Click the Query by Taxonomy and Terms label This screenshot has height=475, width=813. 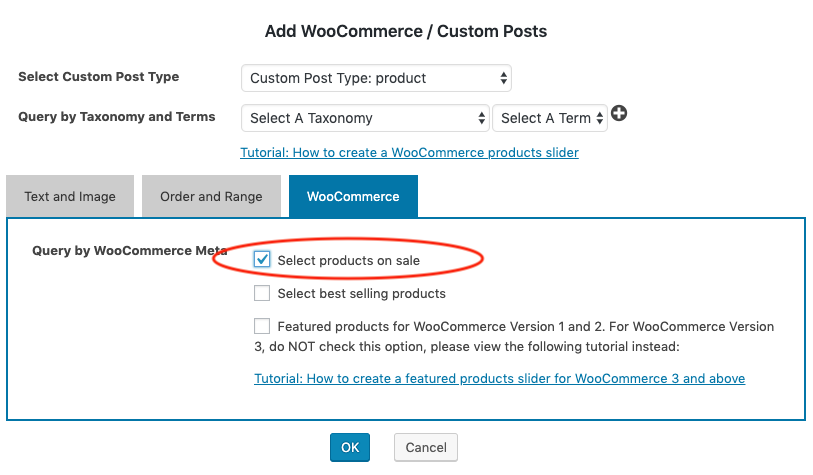coord(117,117)
